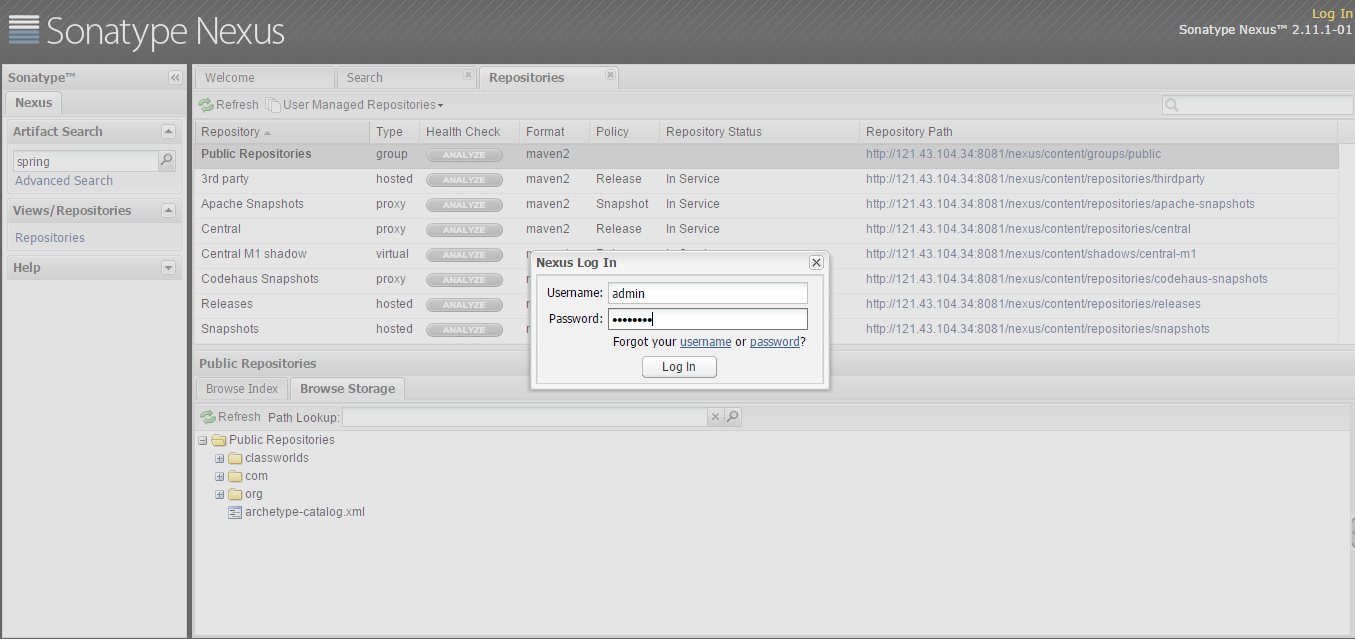Screen dimensions: 1355x639
Task: Expand the Help section
Action: pos(168,267)
